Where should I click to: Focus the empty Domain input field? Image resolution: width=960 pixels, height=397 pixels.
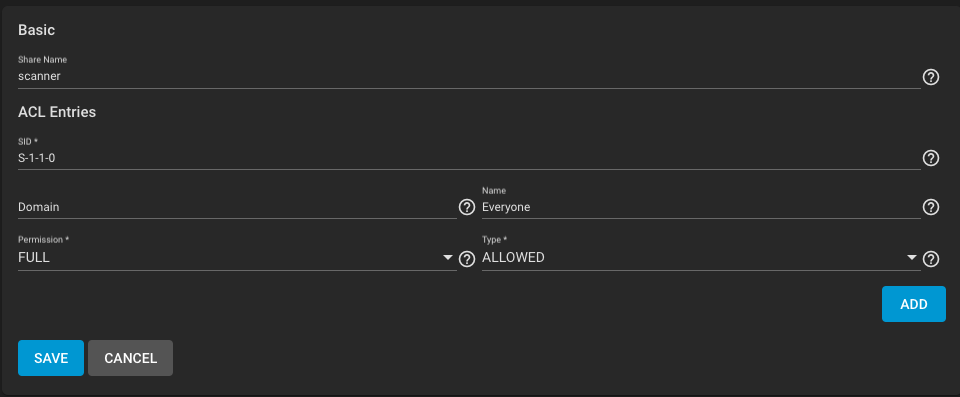tap(237, 207)
